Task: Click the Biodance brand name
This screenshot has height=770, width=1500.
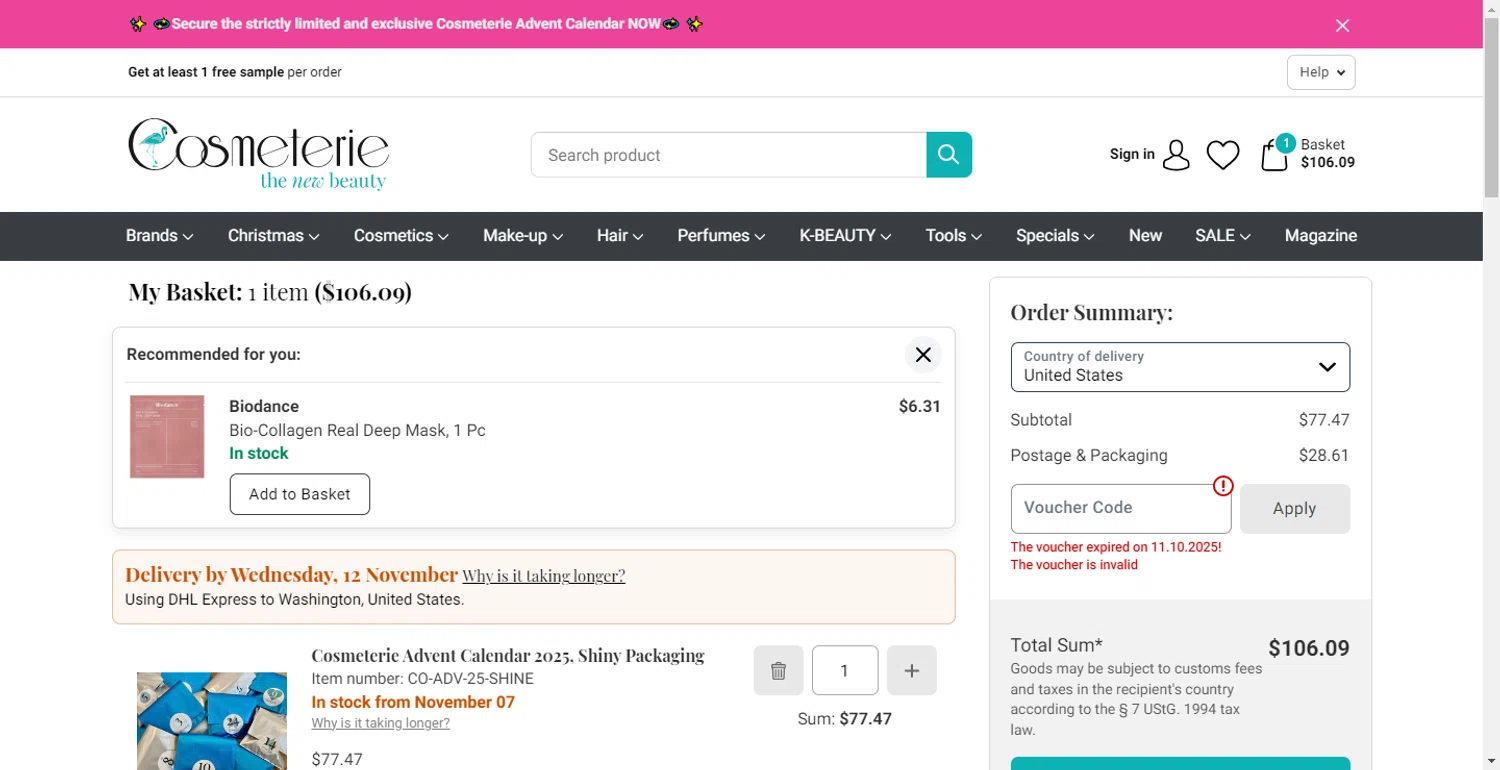Action: coord(264,406)
